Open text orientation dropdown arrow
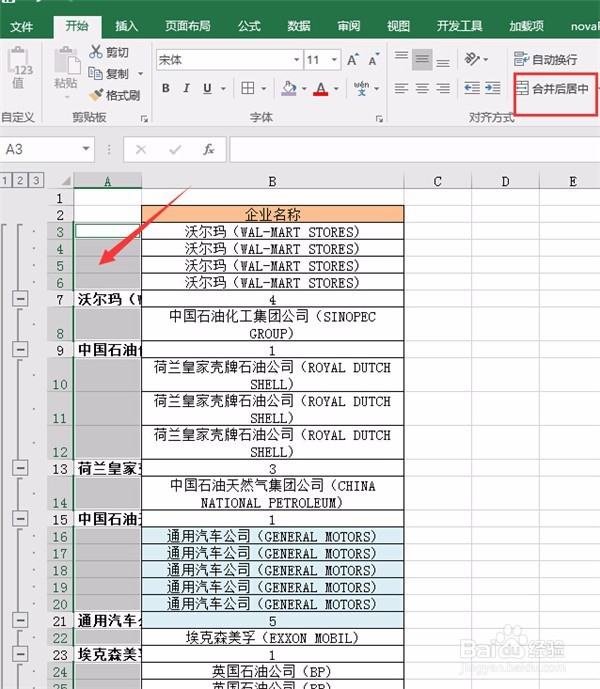The height and width of the screenshot is (689, 600). pyautogui.click(x=486, y=59)
